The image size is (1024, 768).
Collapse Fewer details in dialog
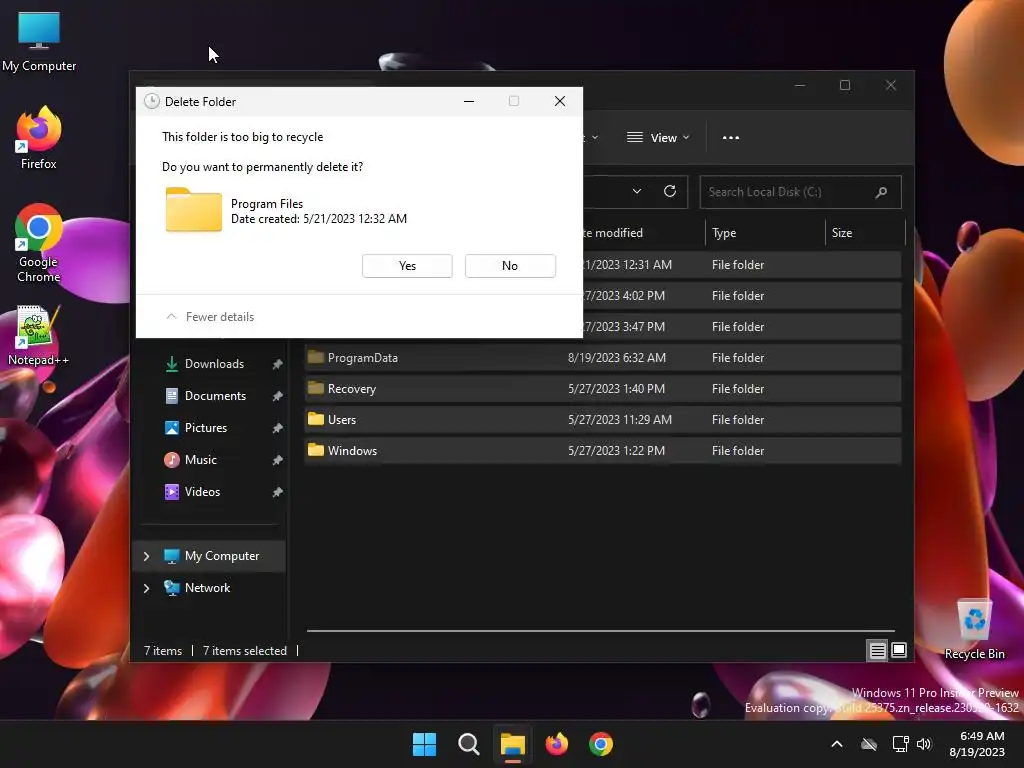pyautogui.click(x=210, y=317)
